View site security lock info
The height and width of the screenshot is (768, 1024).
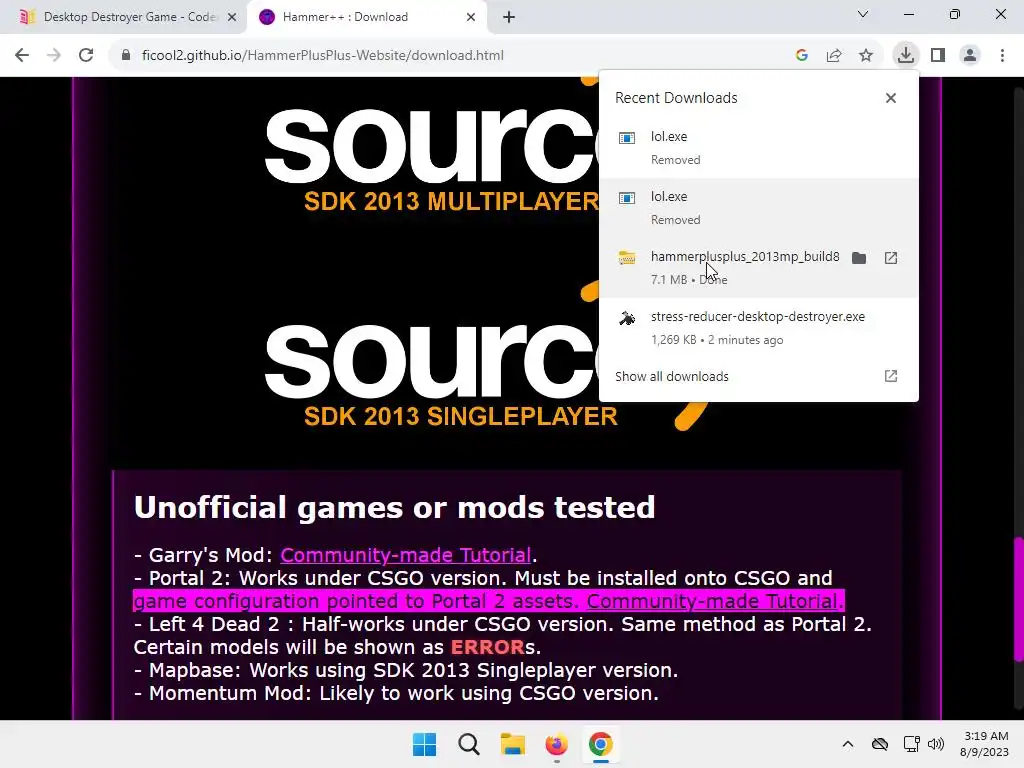[126, 56]
